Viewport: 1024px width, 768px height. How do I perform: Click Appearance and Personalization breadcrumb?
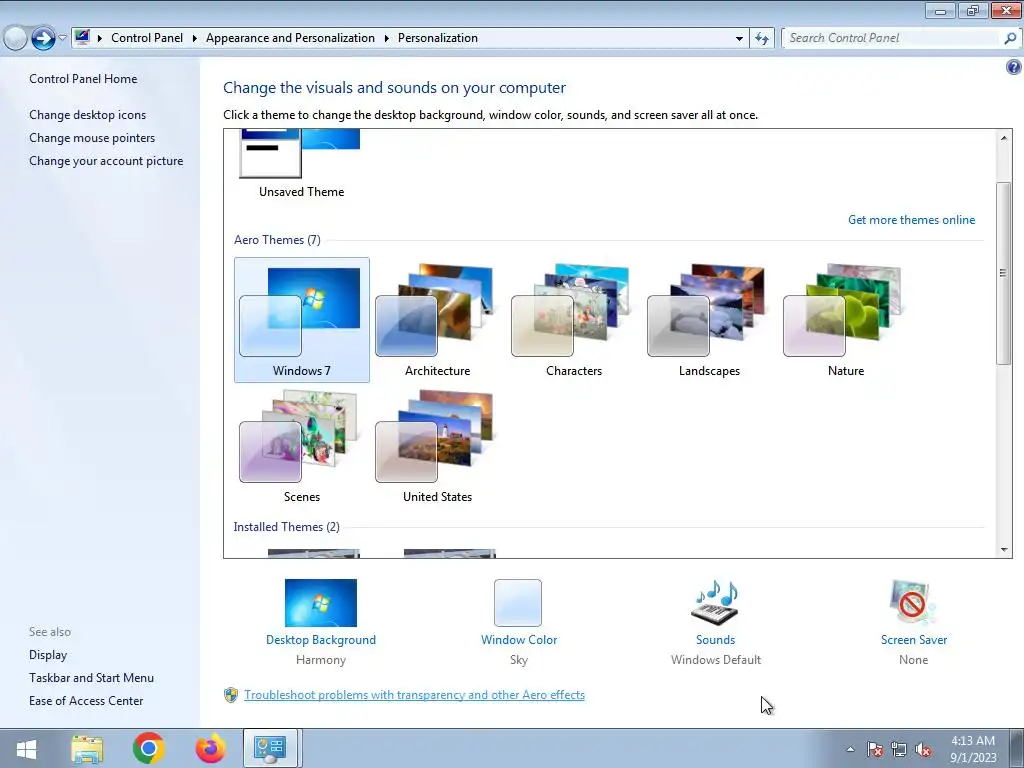(x=290, y=38)
